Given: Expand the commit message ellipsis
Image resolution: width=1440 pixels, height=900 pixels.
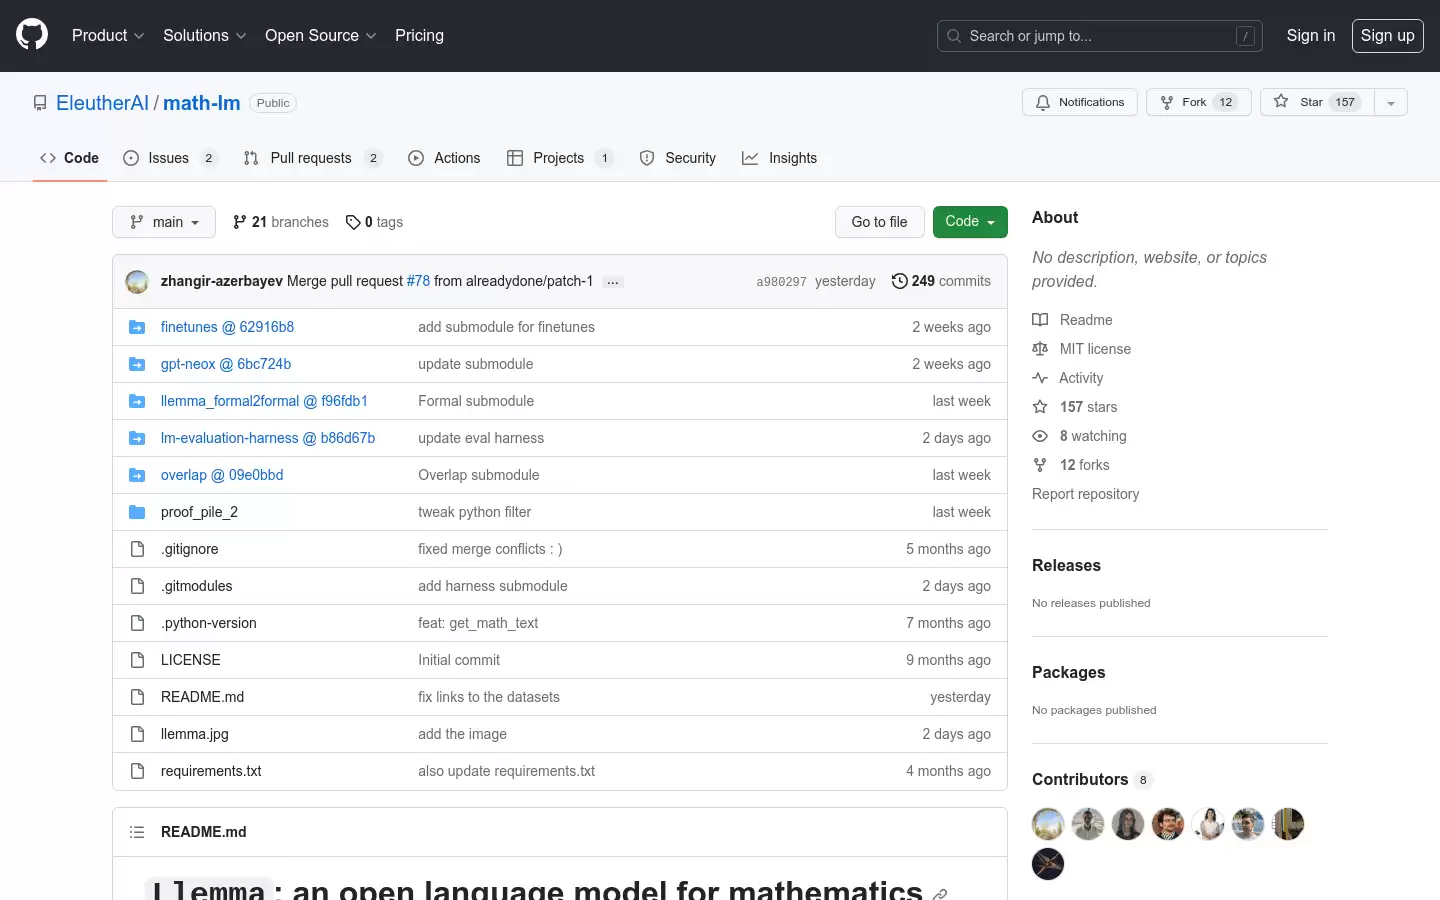Looking at the screenshot, I should [613, 282].
